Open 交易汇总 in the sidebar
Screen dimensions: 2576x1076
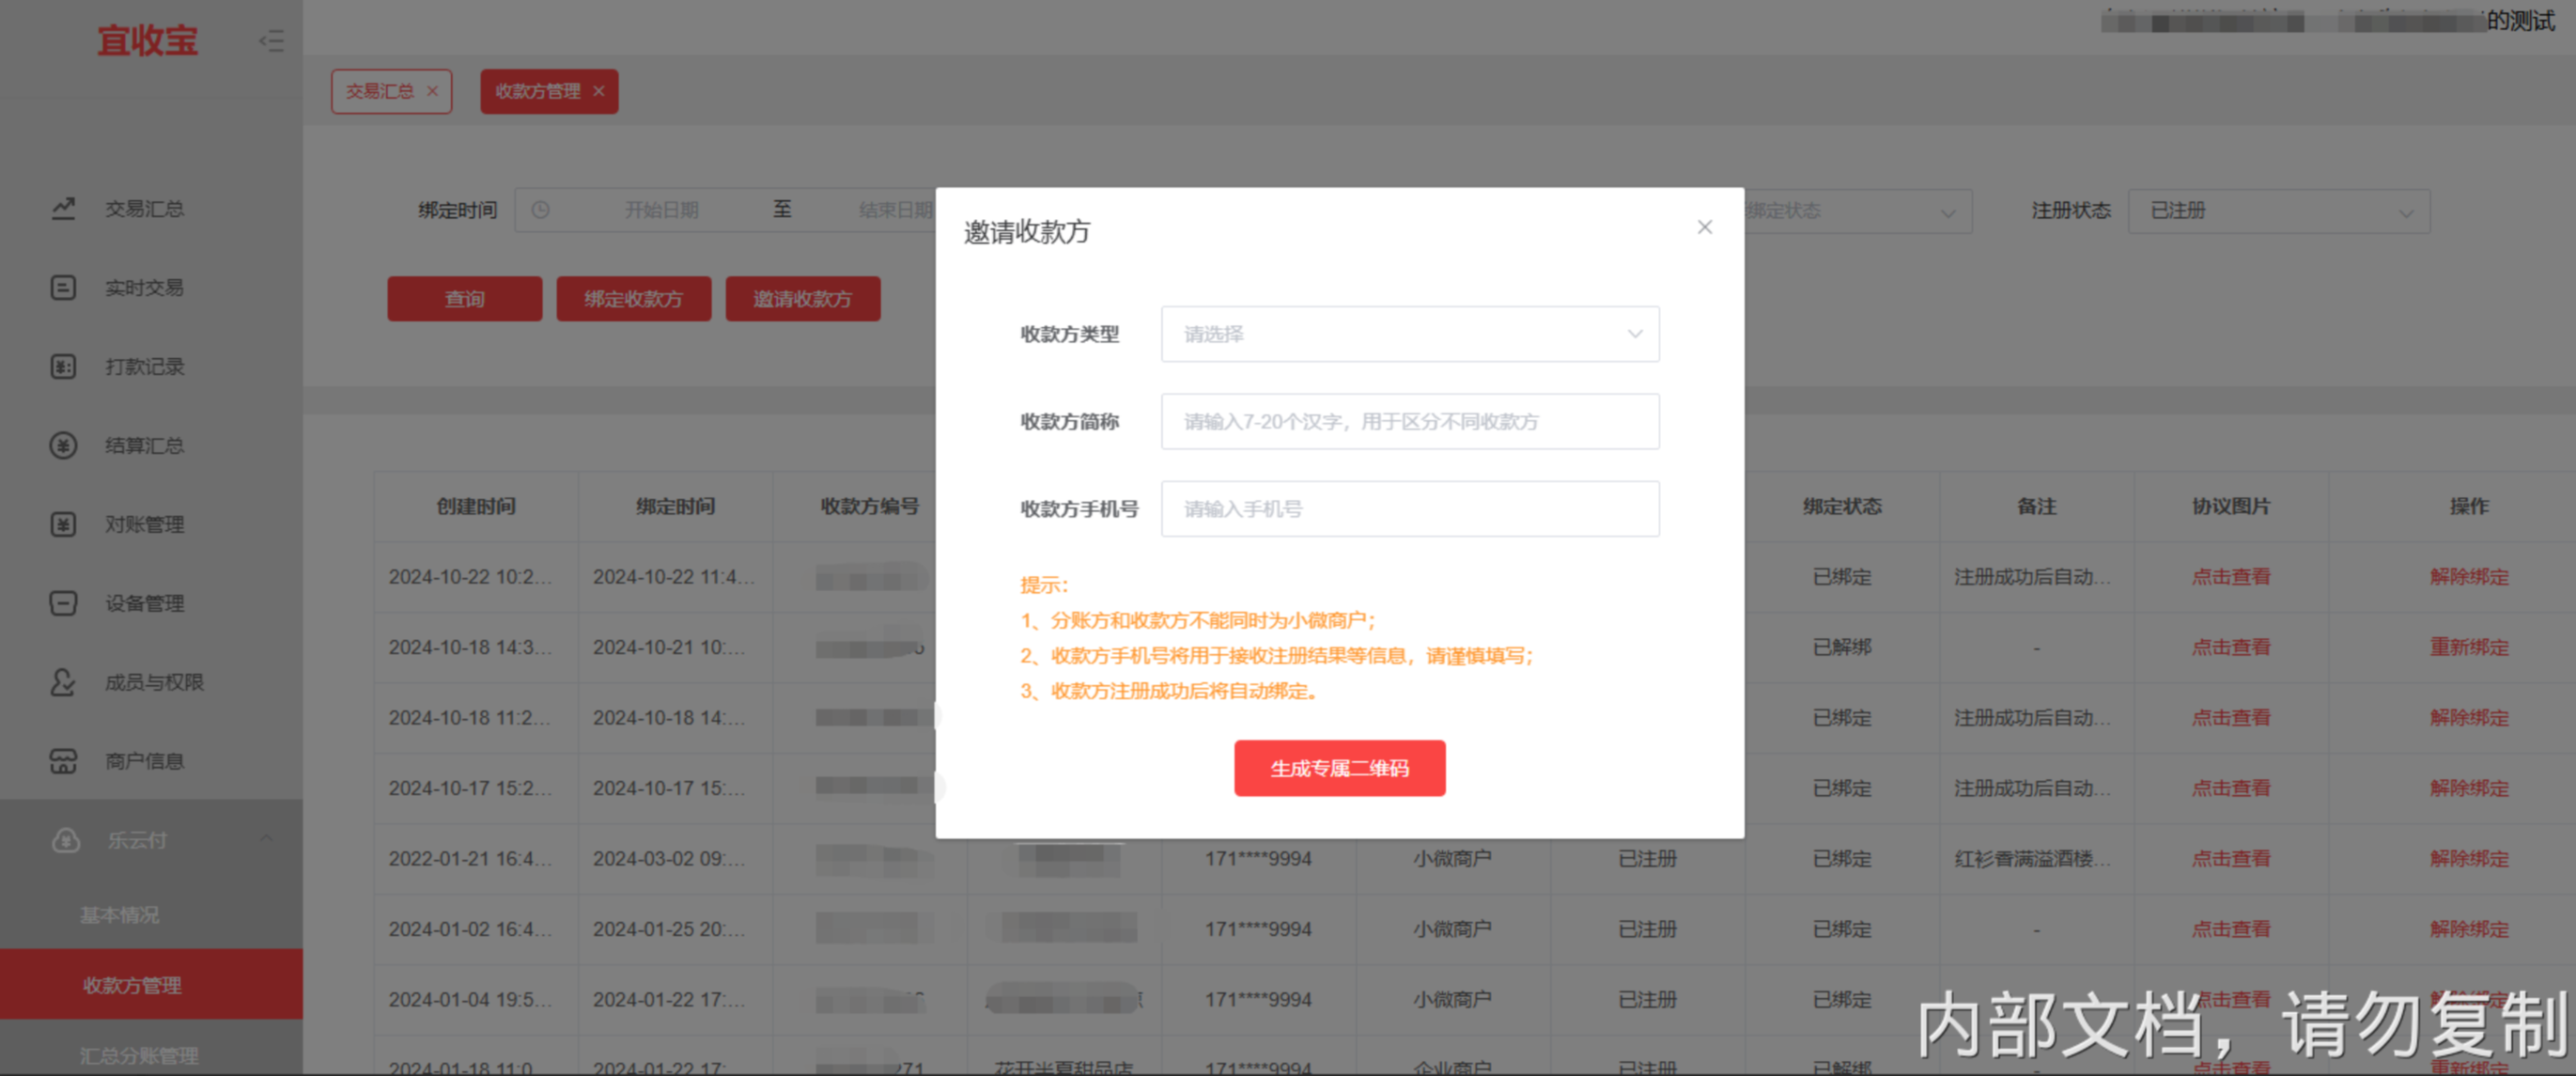click(x=145, y=208)
